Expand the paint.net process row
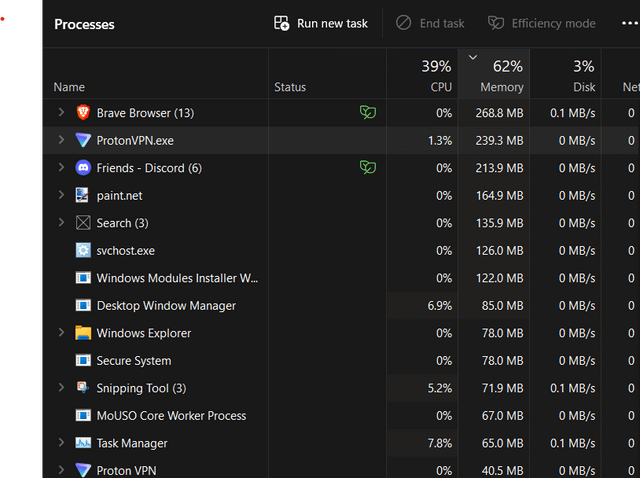 click(x=61, y=195)
